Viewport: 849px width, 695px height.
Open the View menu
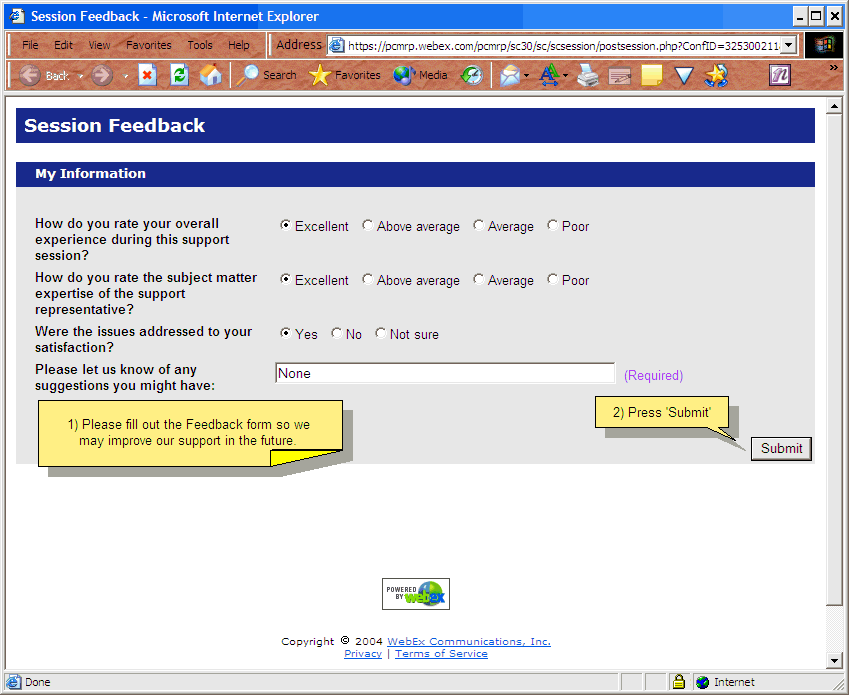coord(99,45)
